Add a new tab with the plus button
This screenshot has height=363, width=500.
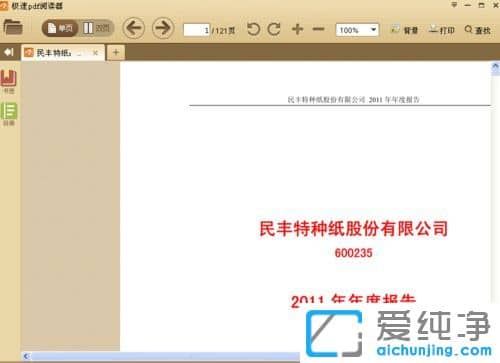[116, 52]
